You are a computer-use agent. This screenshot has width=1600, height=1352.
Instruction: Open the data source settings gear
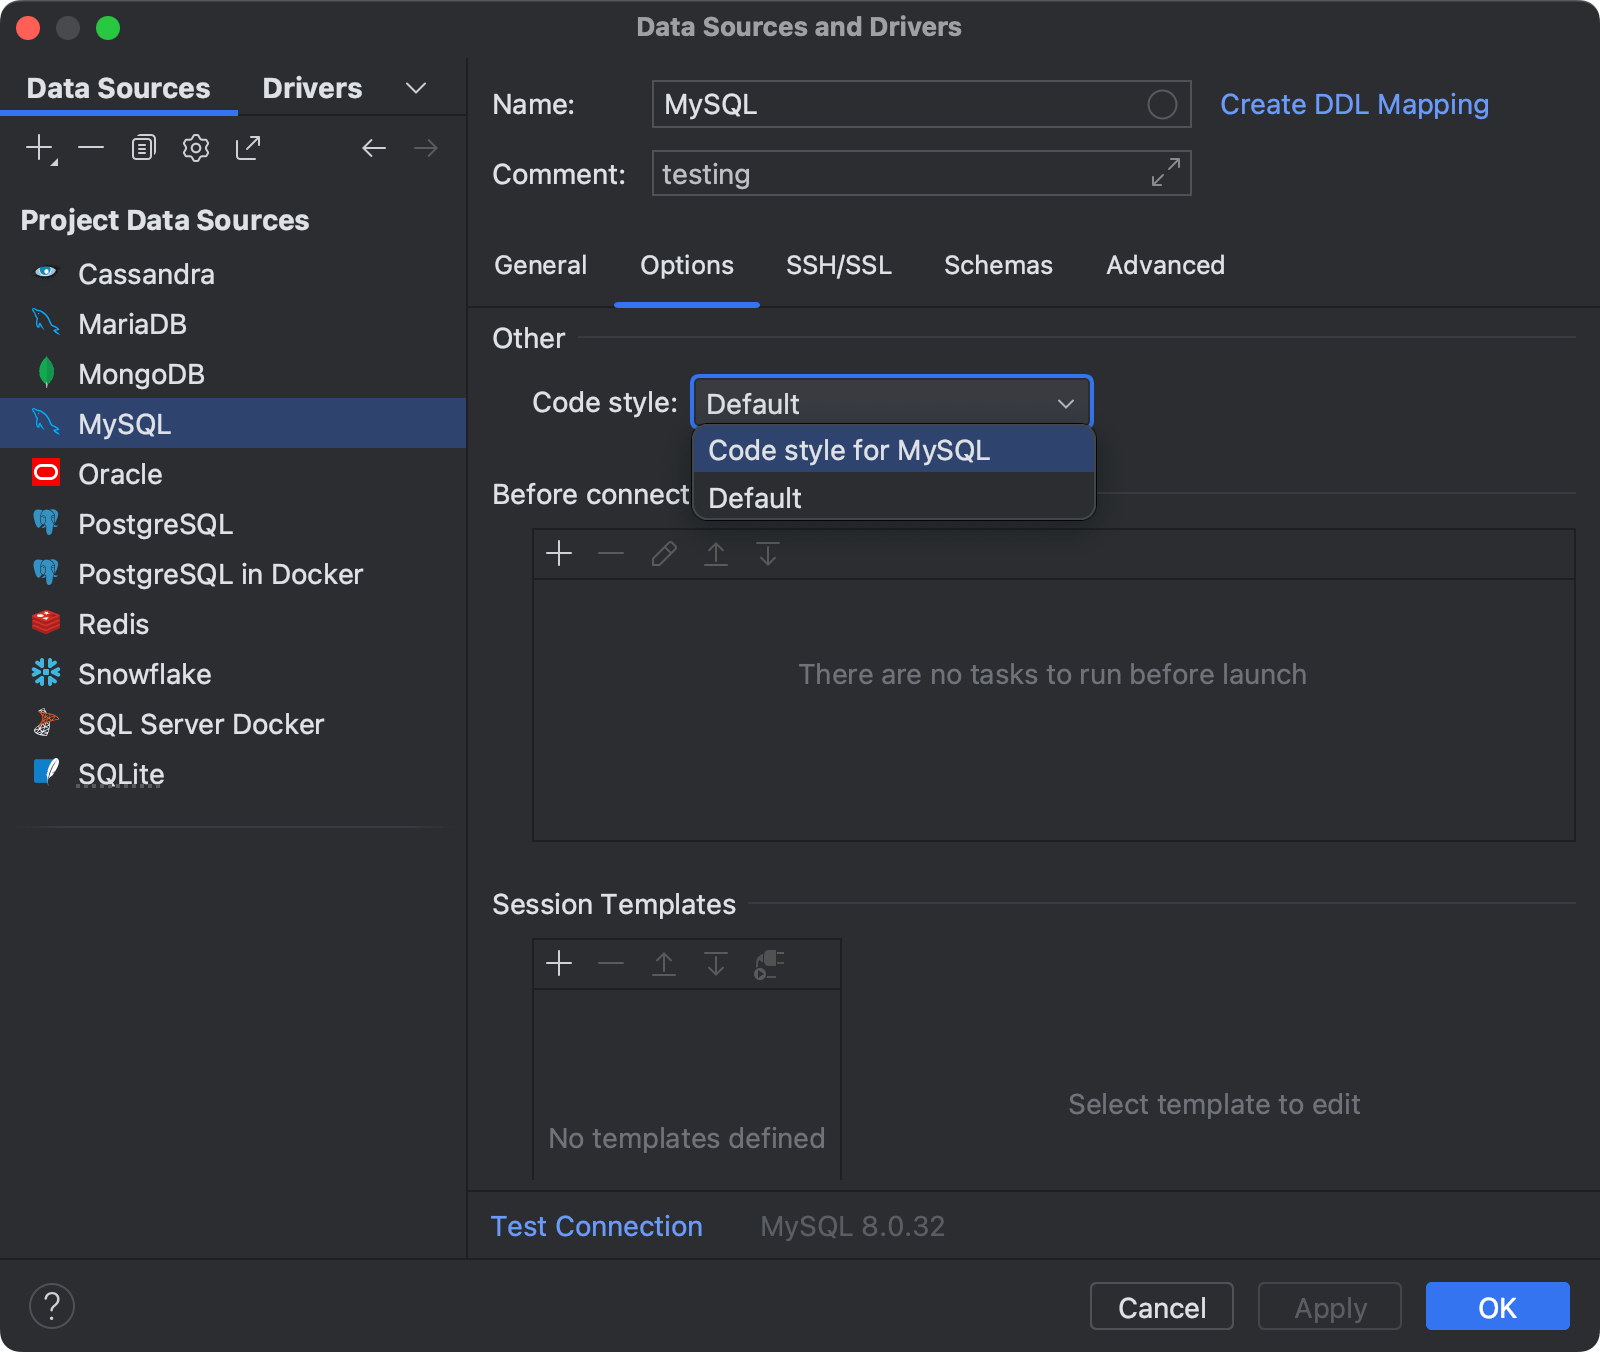pos(195,147)
